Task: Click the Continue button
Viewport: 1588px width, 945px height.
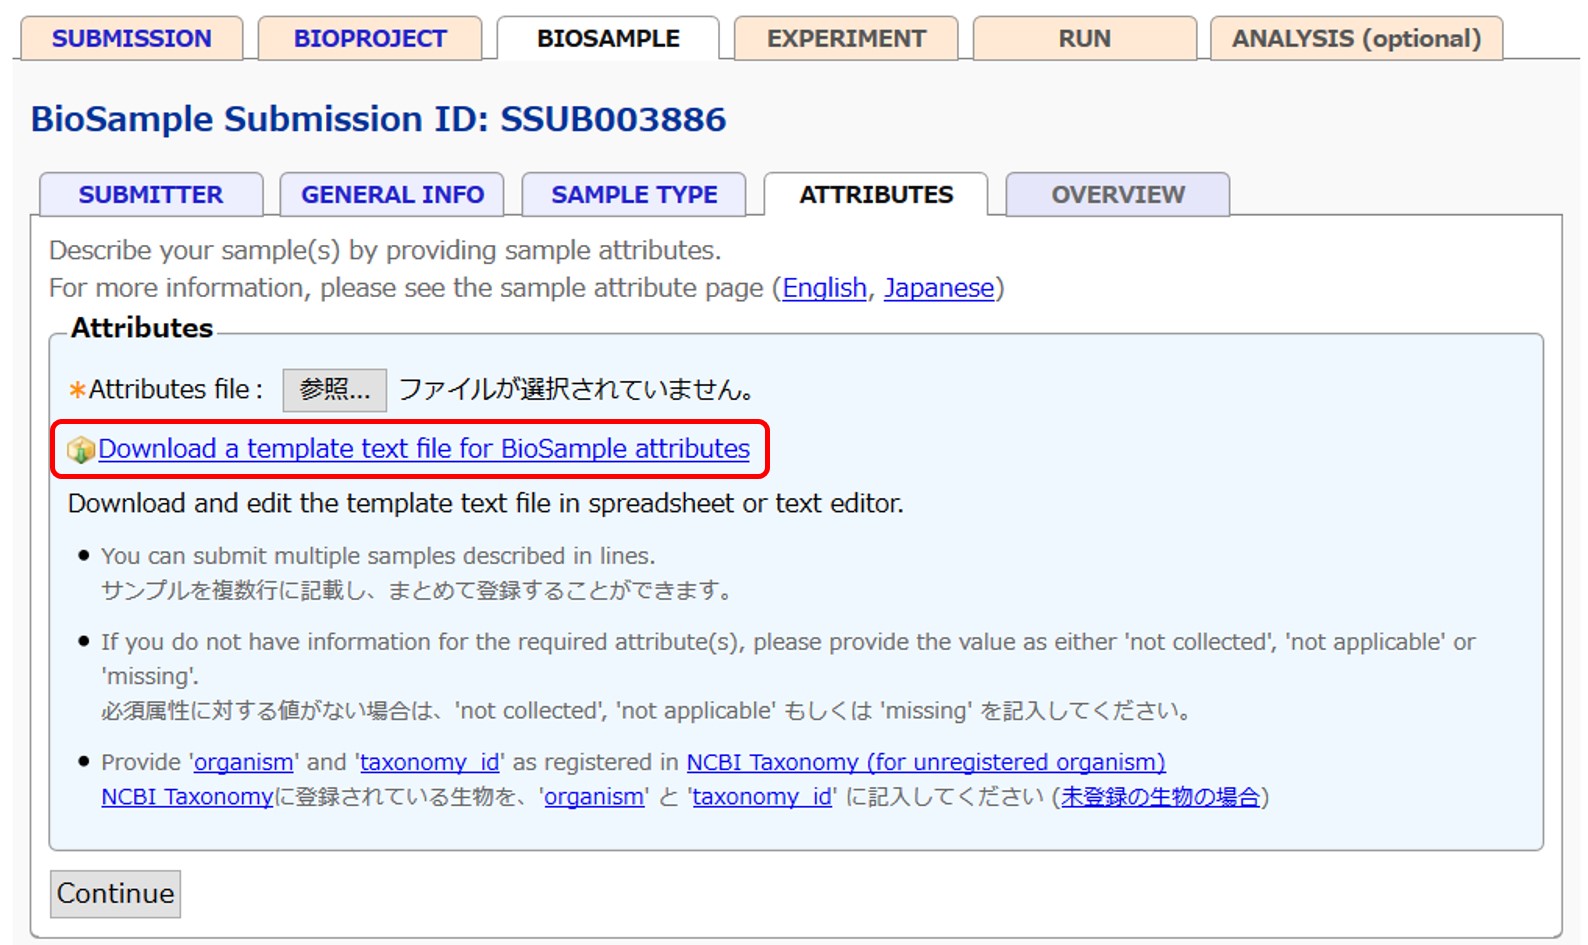Action: (115, 893)
